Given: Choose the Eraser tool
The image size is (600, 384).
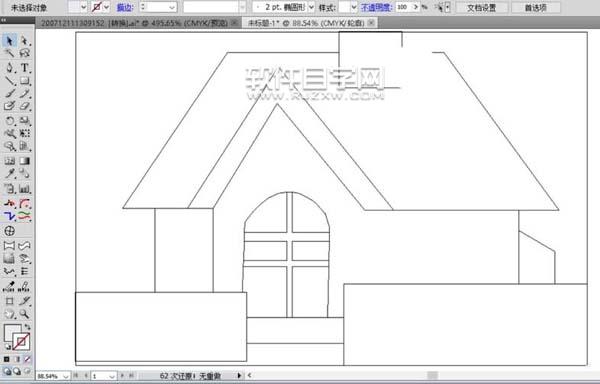Looking at the screenshot, I should pos(24,106).
